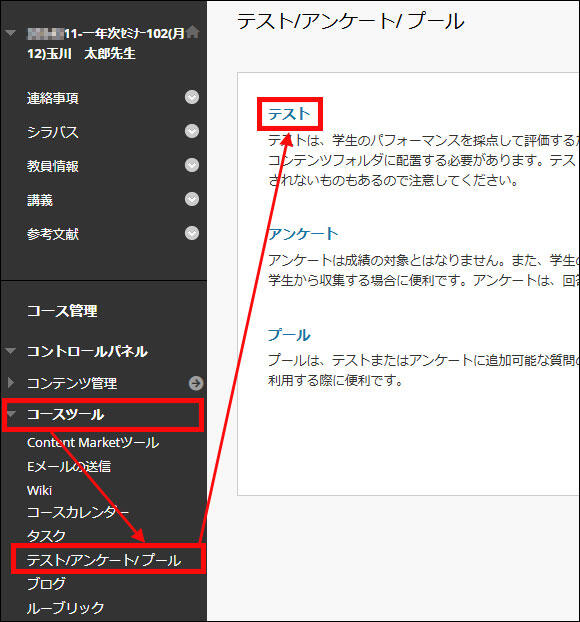
Task: Open the アンケート link
Action: point(303,233)
